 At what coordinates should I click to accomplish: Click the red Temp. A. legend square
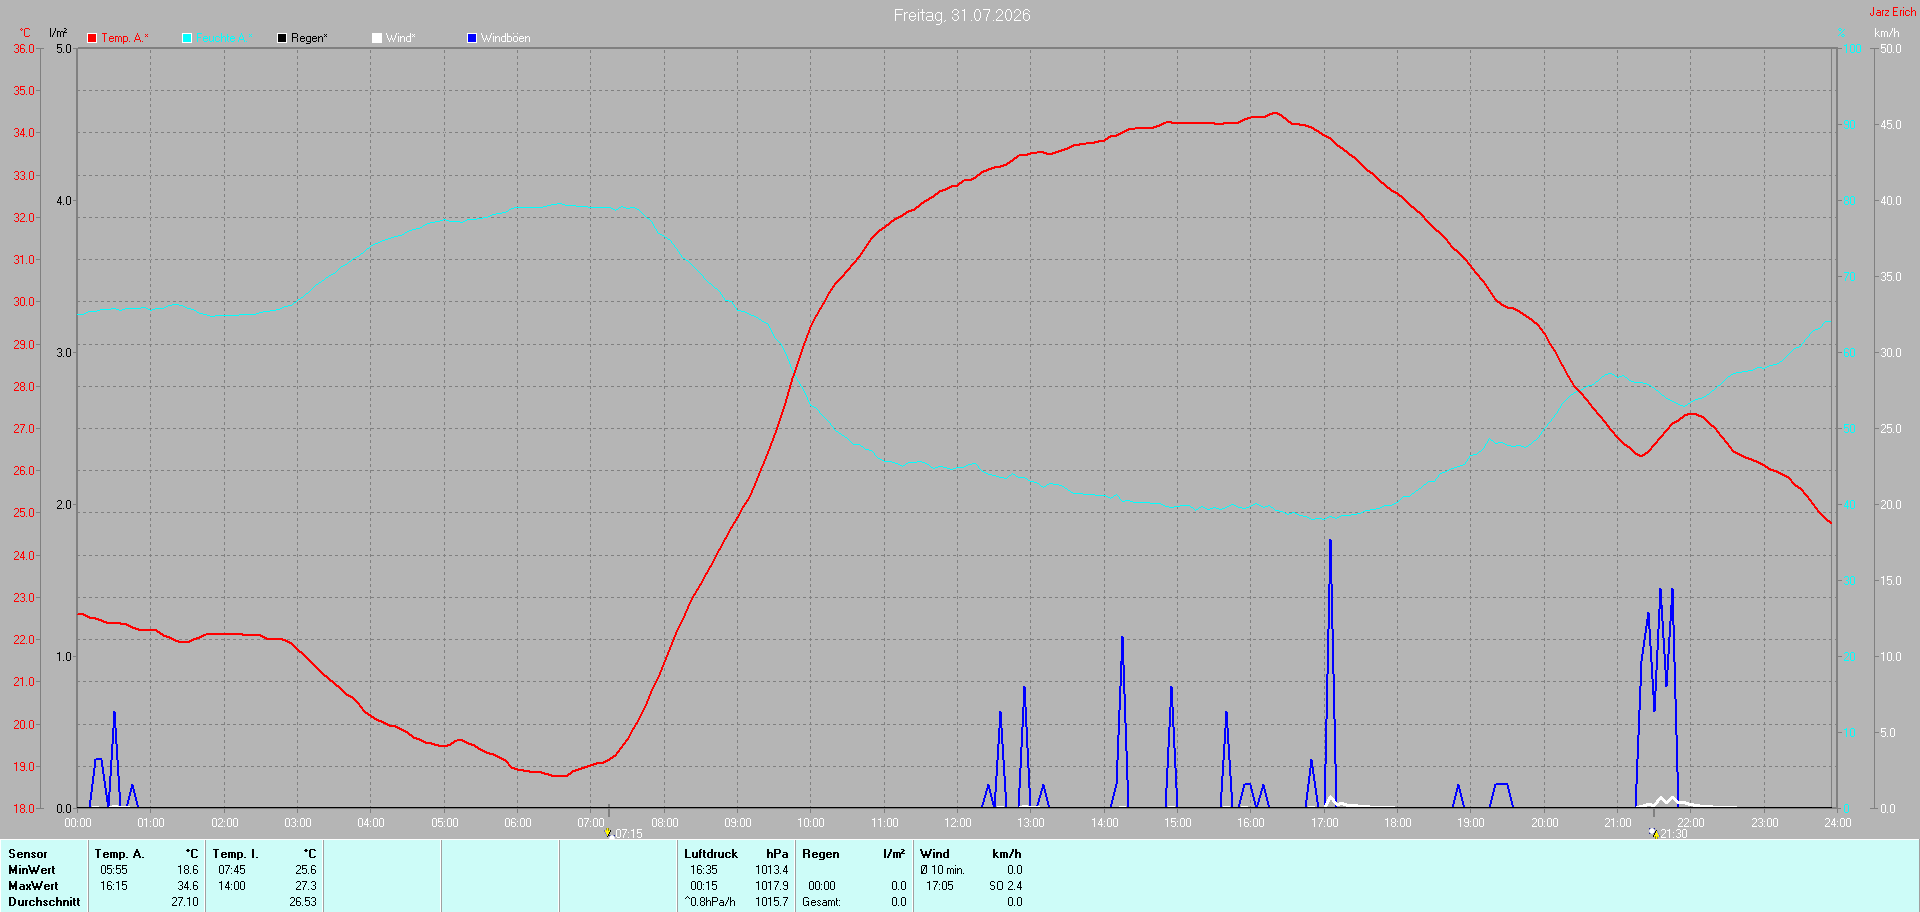tap(92, 38)
